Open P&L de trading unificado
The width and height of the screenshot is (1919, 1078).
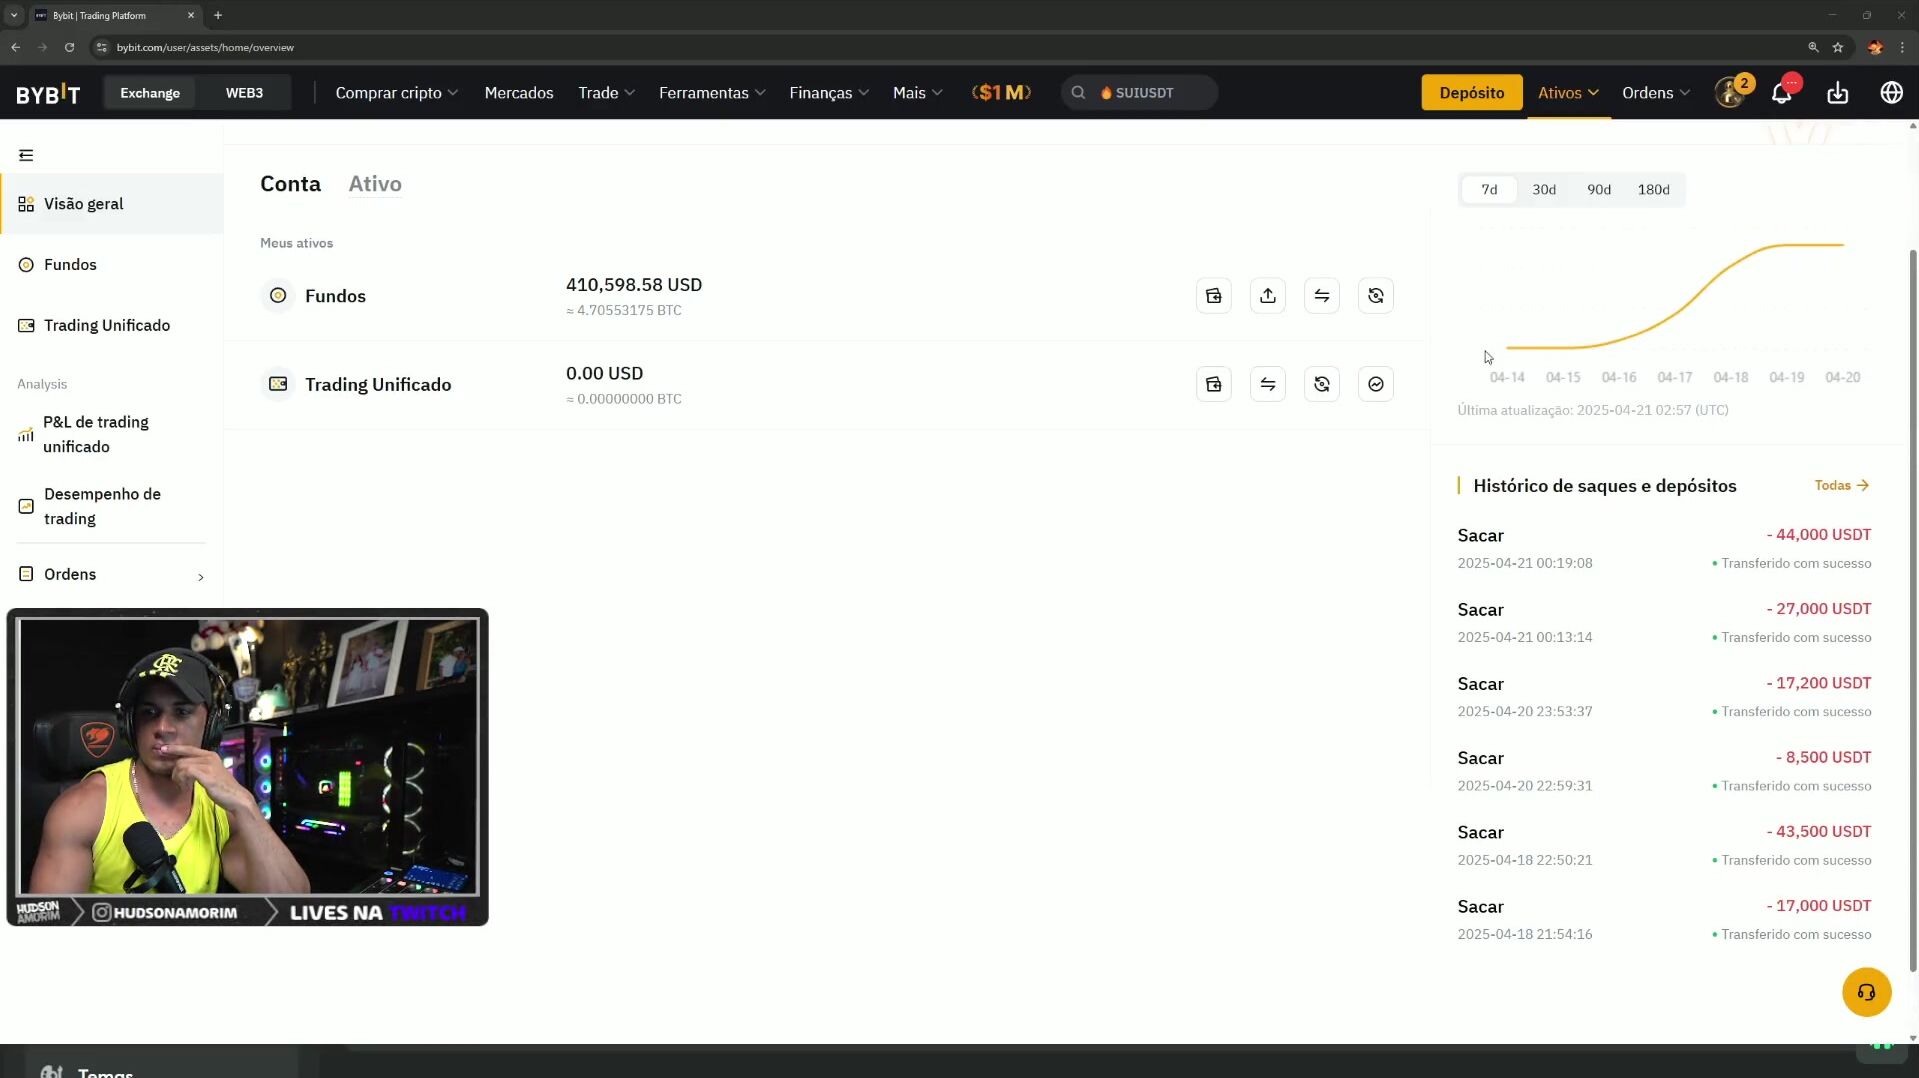tap(112, 435)
